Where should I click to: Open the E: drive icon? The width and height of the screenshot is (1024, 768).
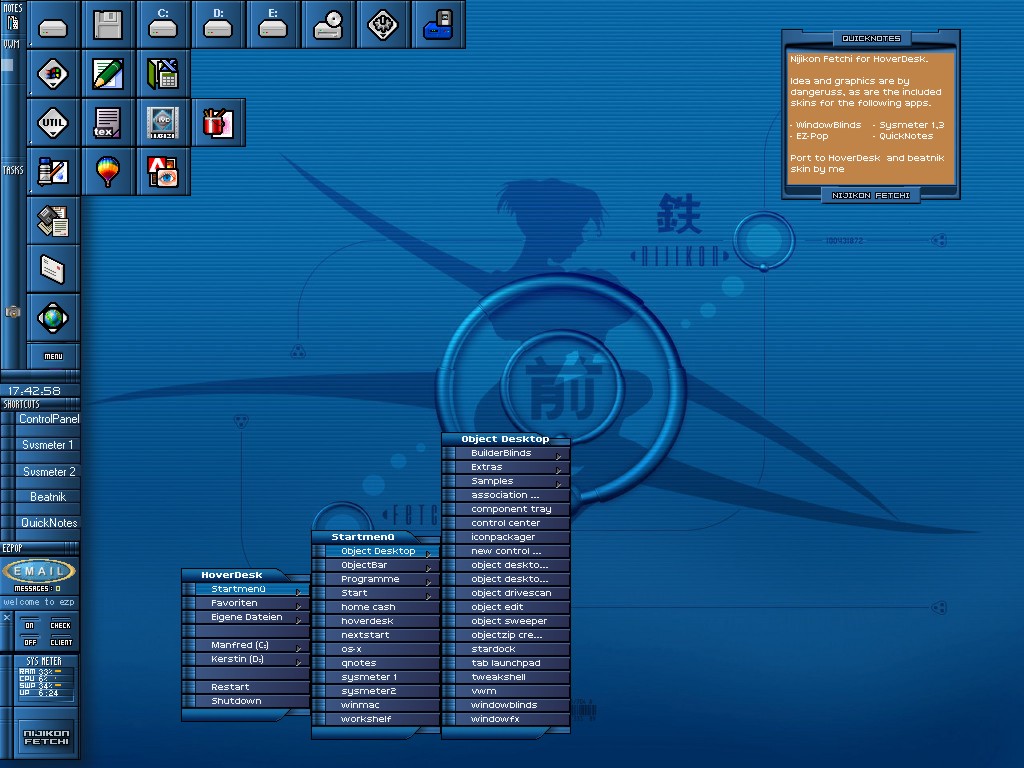coord(273,25)
